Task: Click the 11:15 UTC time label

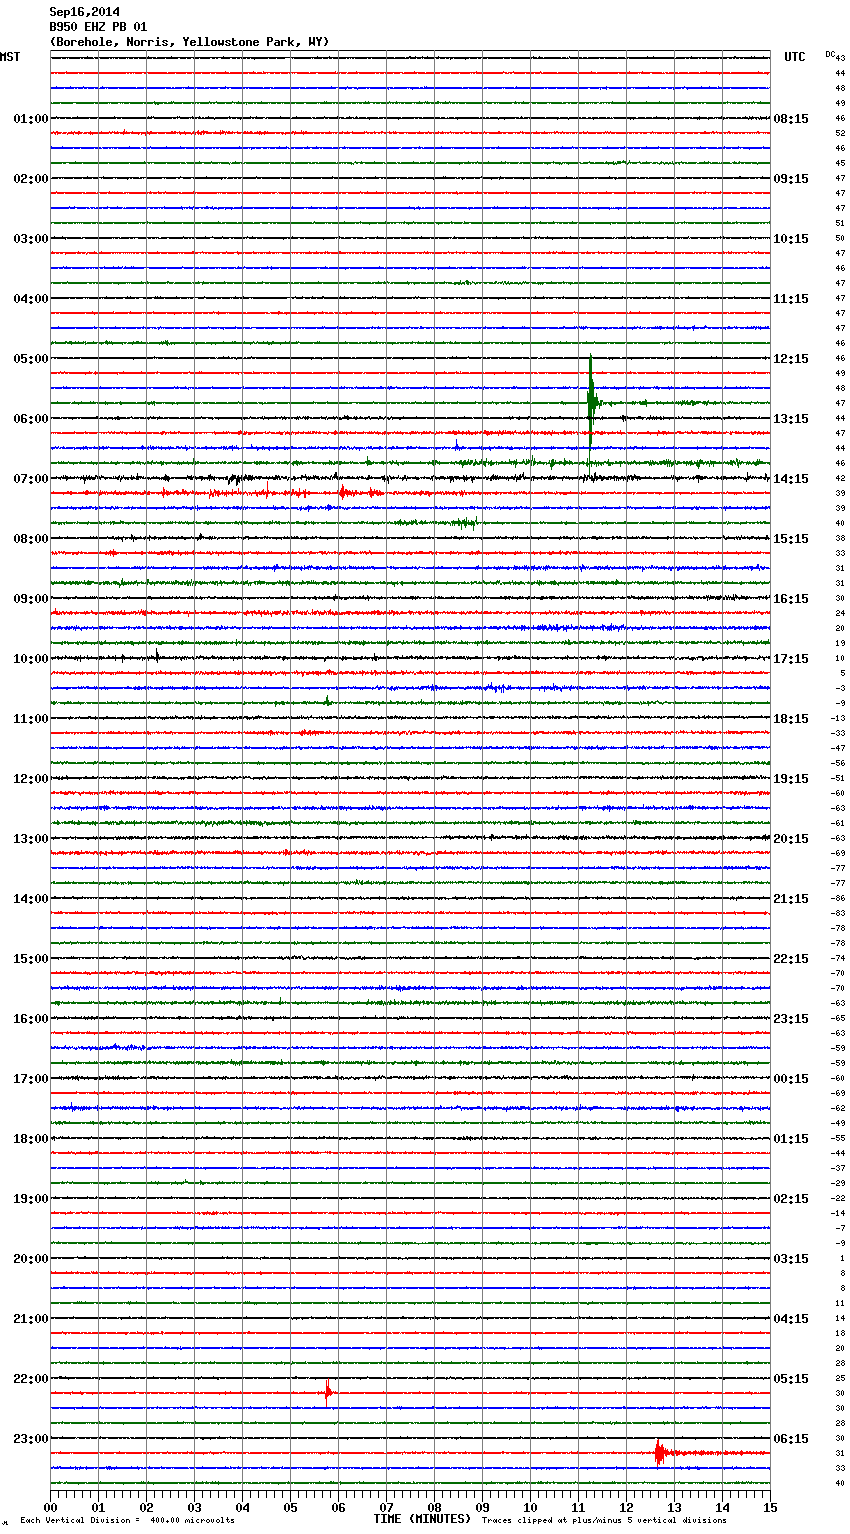Action: pos(791,299)
